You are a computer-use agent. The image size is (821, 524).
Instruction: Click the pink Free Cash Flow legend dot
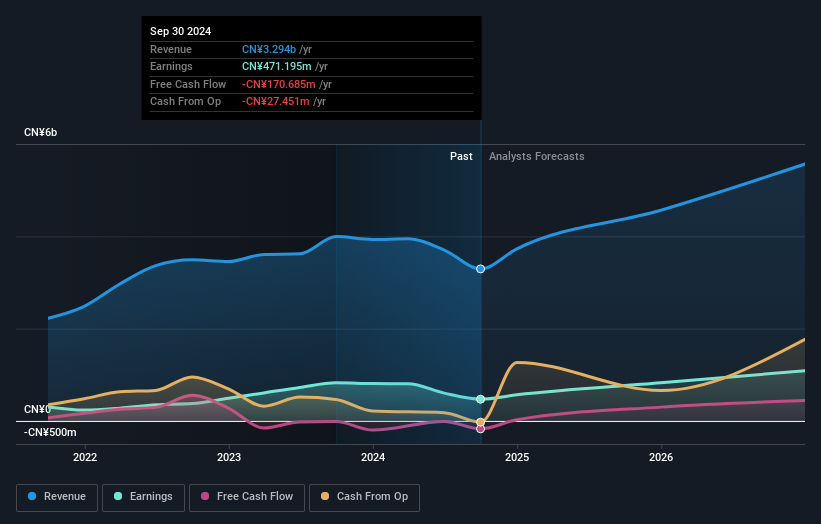(x=205, y=496)
